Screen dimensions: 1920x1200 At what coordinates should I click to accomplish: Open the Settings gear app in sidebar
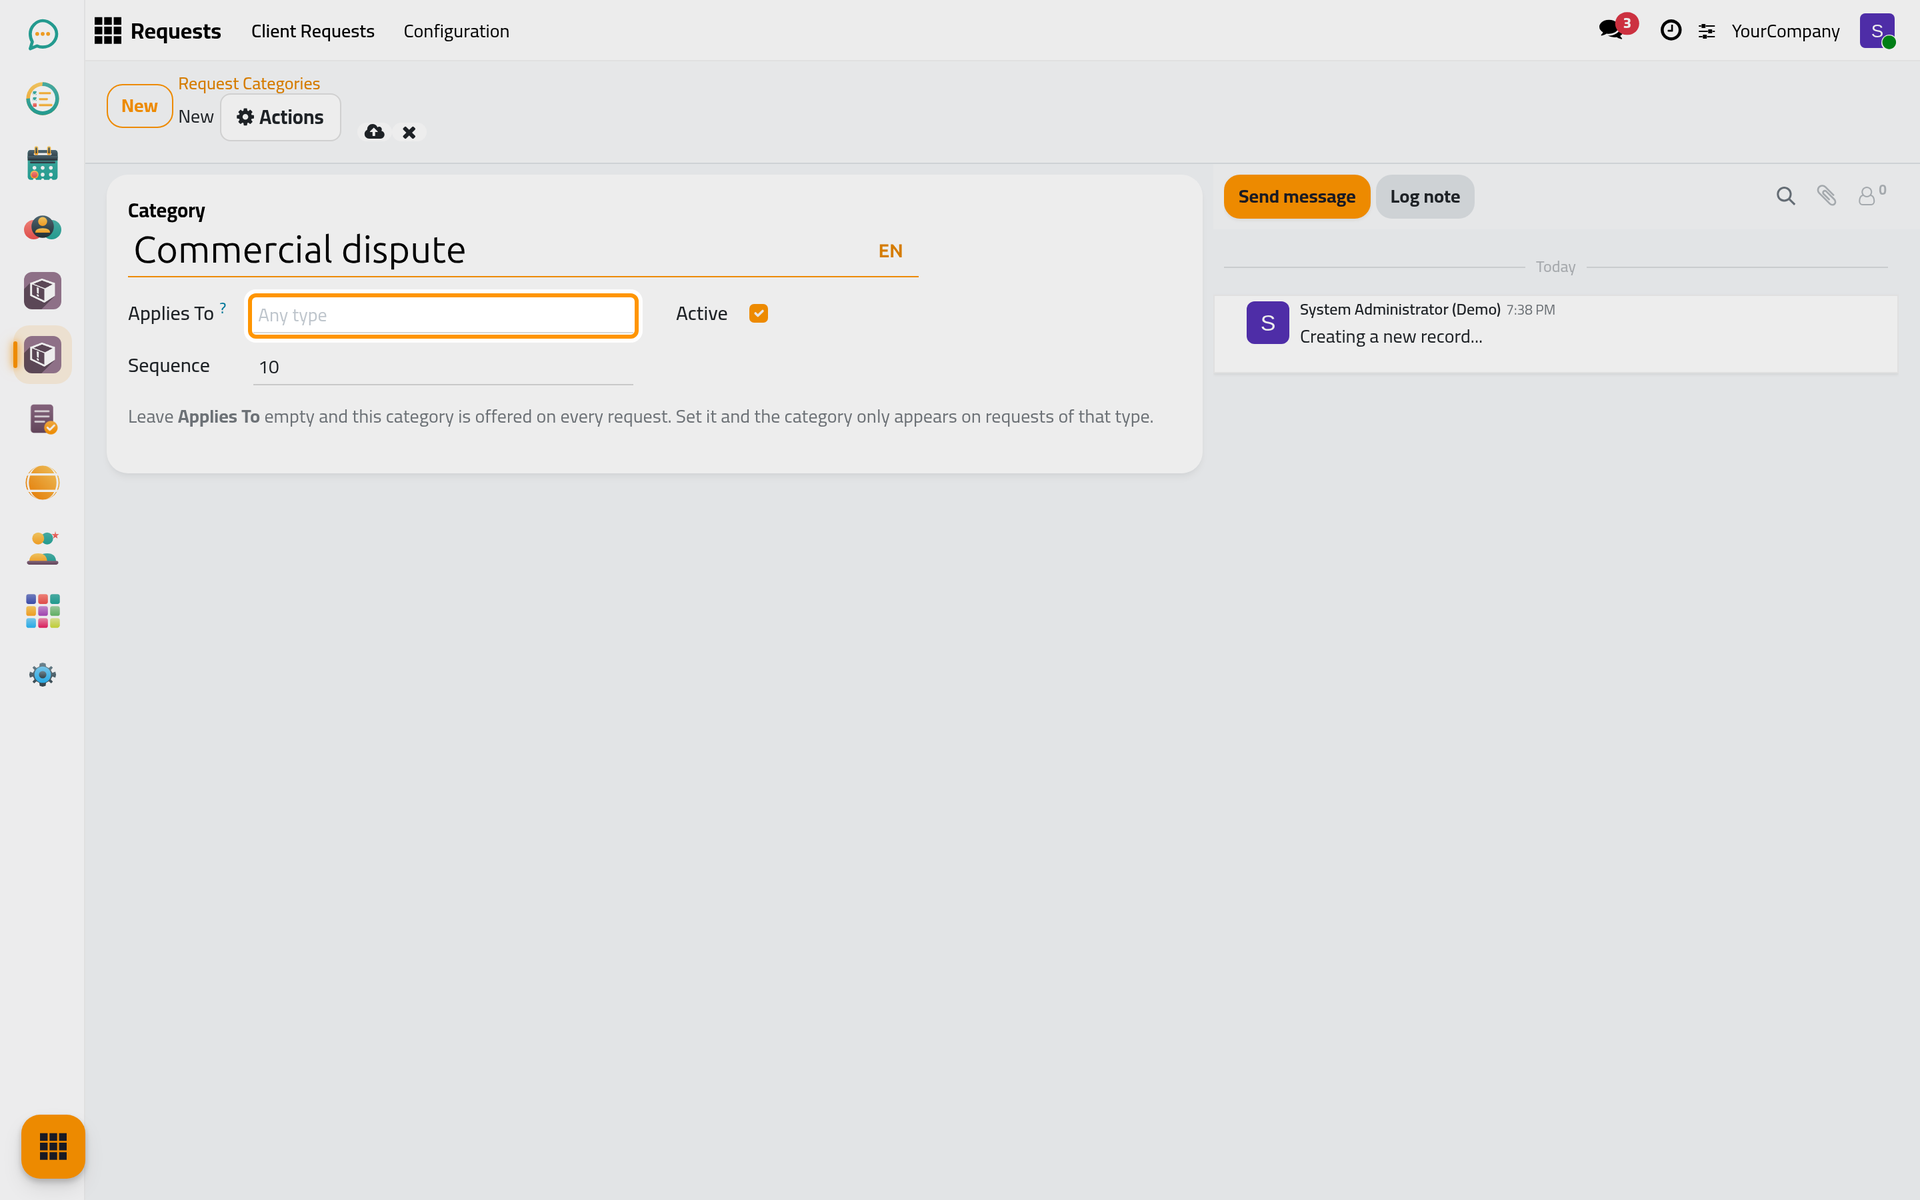point(42,675)
